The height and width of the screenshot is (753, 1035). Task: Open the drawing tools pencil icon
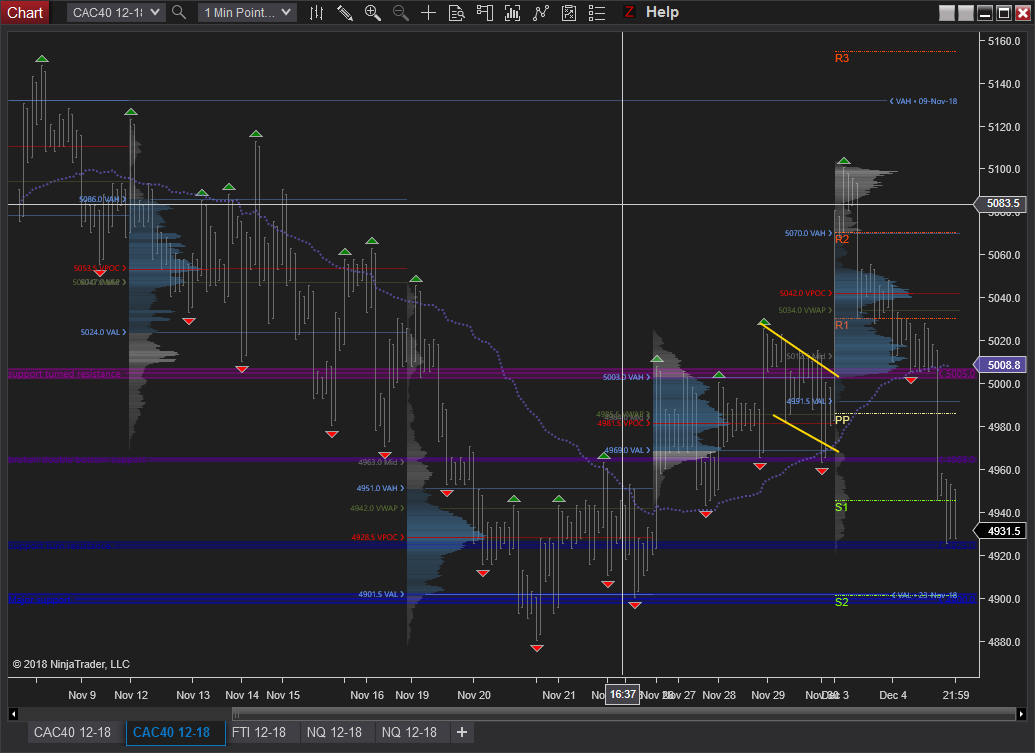(x=345, y=13)
